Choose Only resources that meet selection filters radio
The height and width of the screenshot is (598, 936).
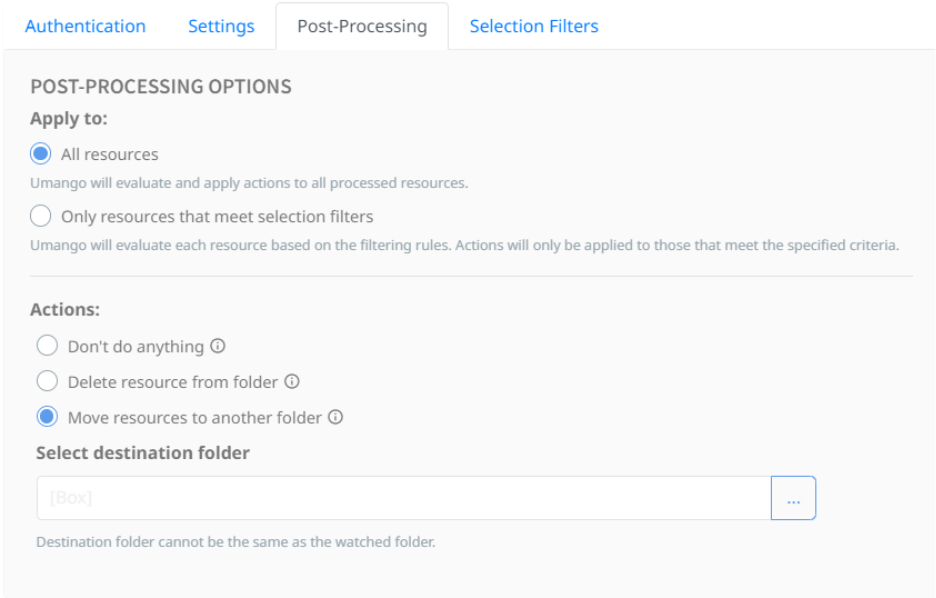pyautogui.click(x=41, y=215)
